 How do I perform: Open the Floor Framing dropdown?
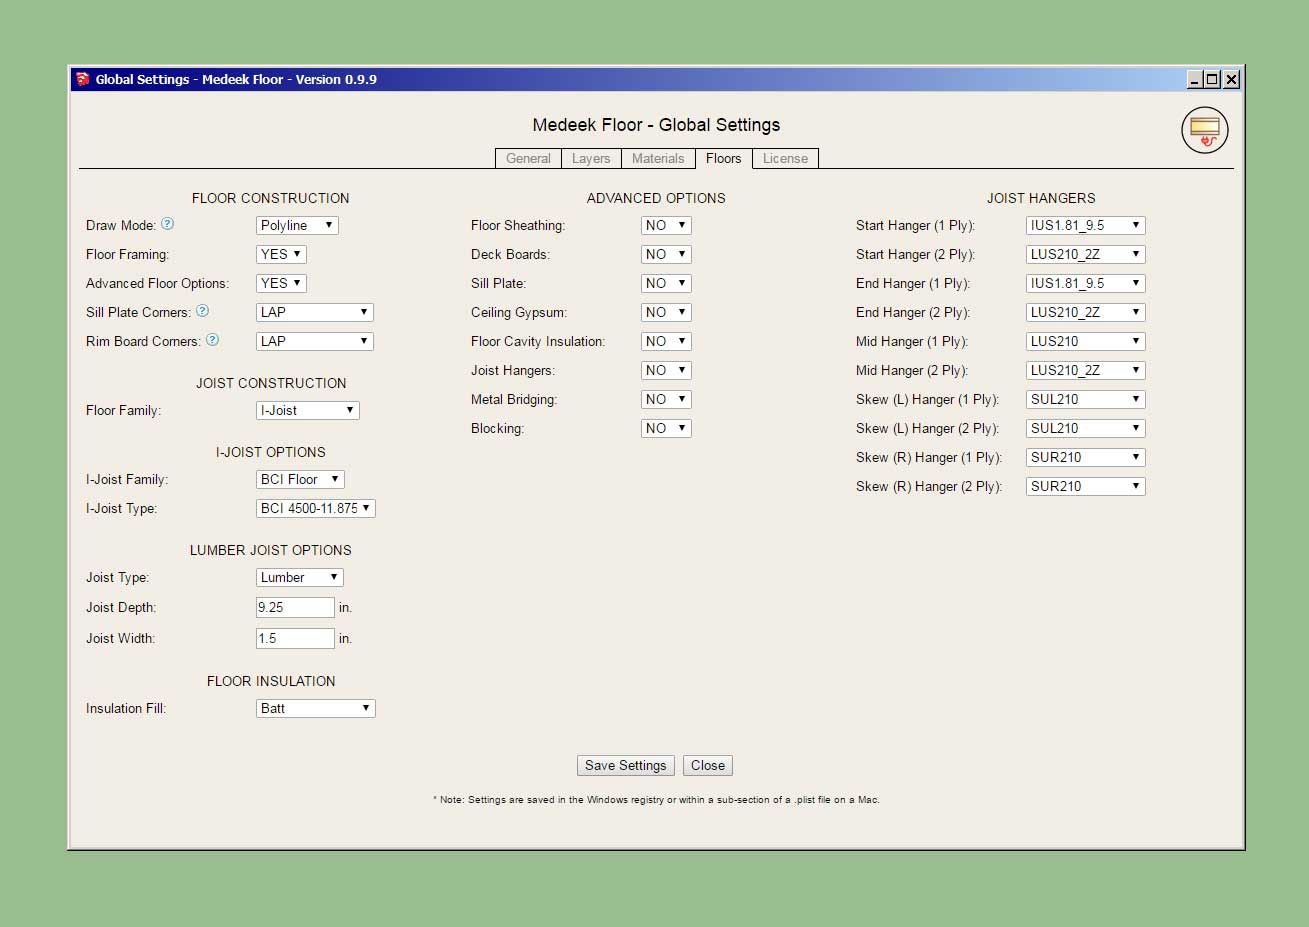(x=281, y=254)
